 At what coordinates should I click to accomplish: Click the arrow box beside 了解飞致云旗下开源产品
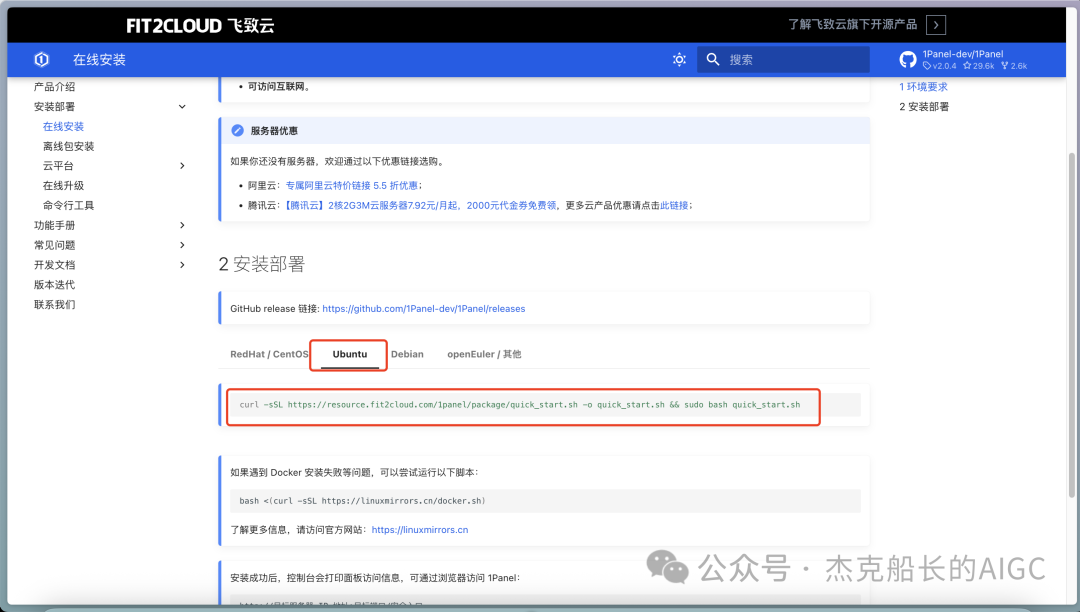[936, 25]
